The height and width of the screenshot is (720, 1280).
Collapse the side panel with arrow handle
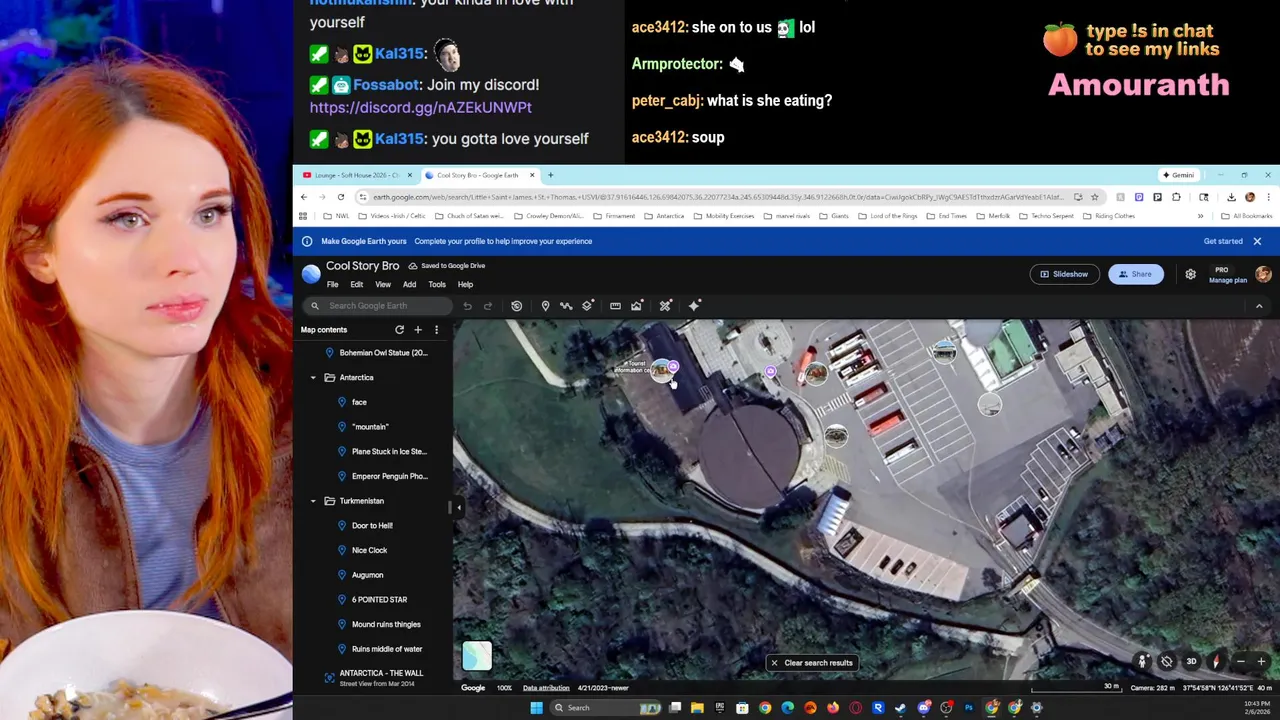click(458, 508)
